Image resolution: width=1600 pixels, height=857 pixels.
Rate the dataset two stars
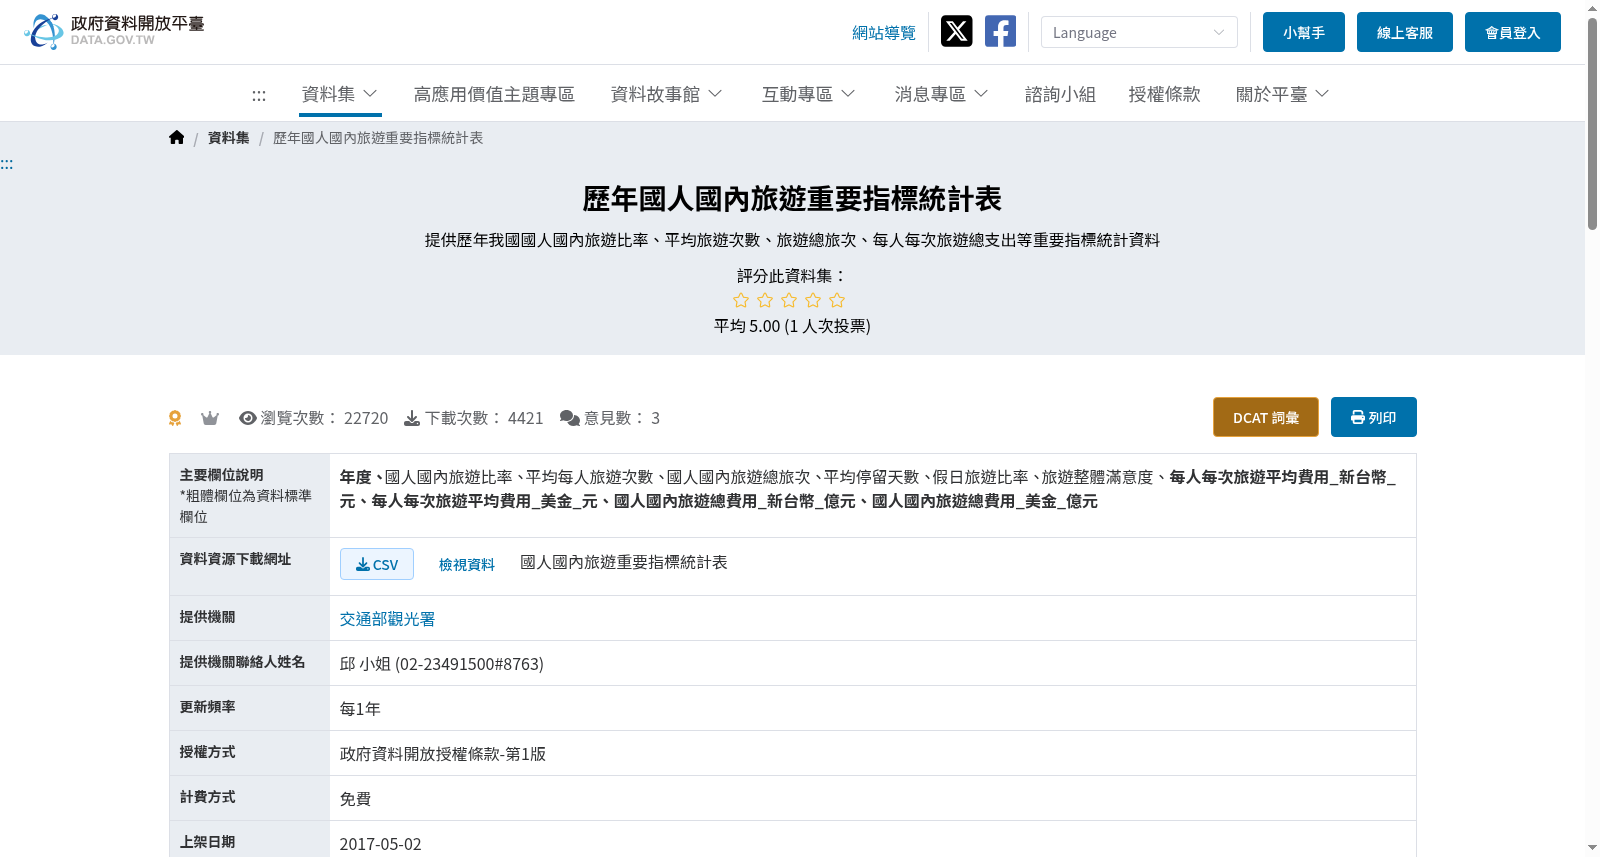click(x=765, y=300)
